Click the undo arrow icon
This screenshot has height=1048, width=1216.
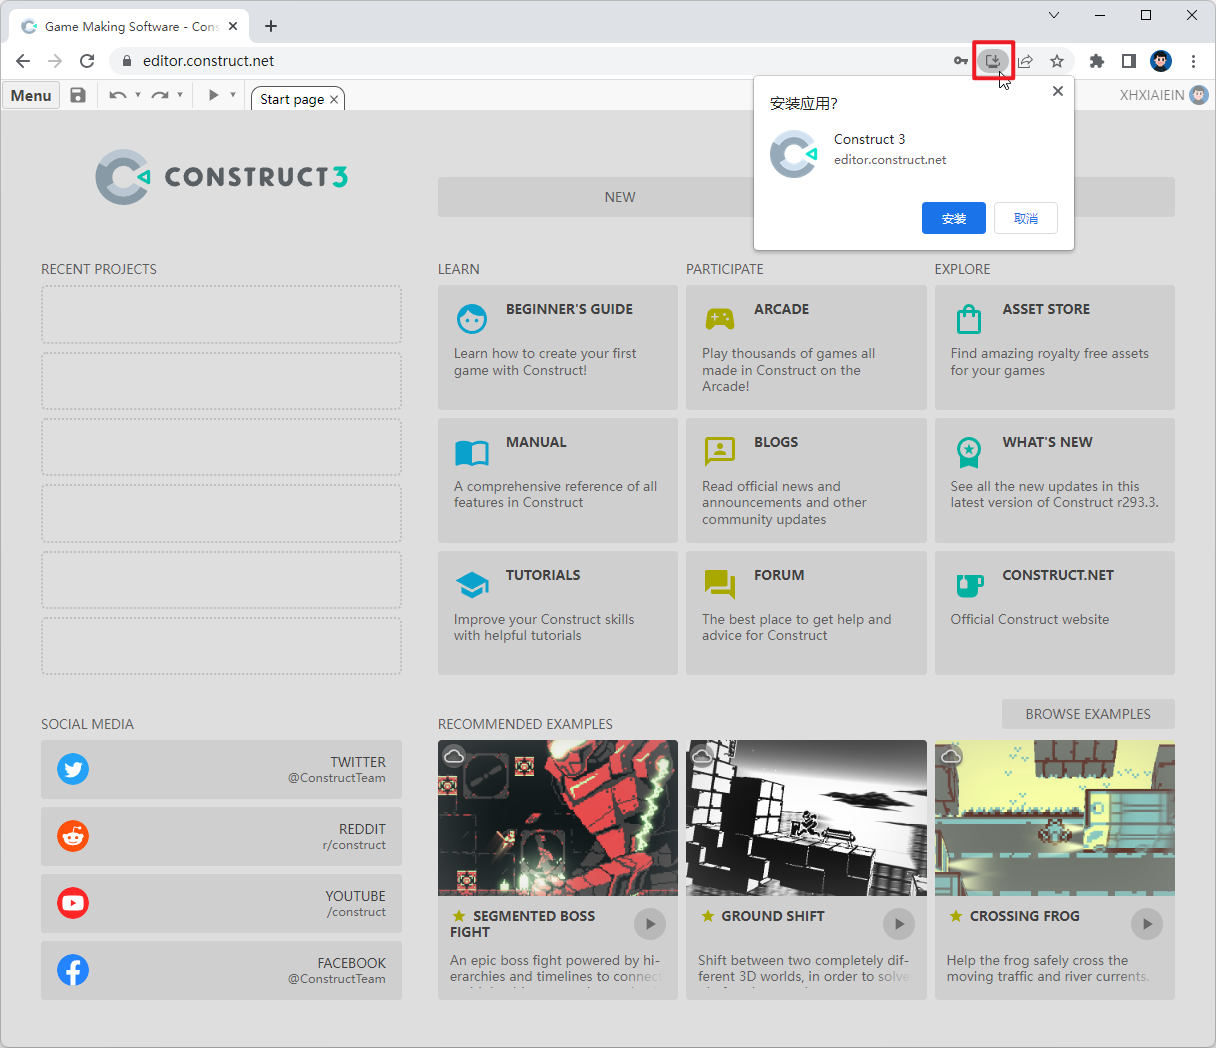point(118,95)
